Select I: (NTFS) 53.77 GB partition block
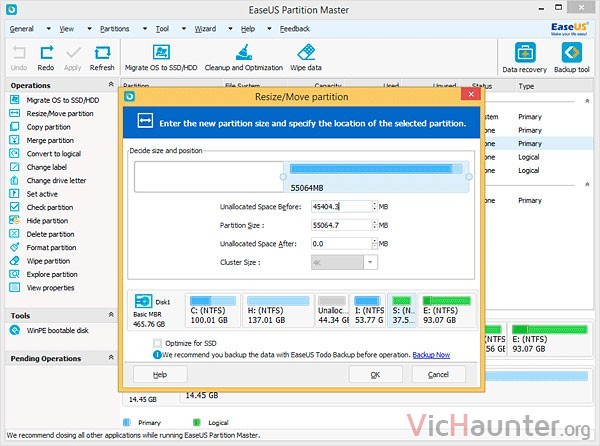The height and width of the screenshot is (446, 600). pos(368,310)
